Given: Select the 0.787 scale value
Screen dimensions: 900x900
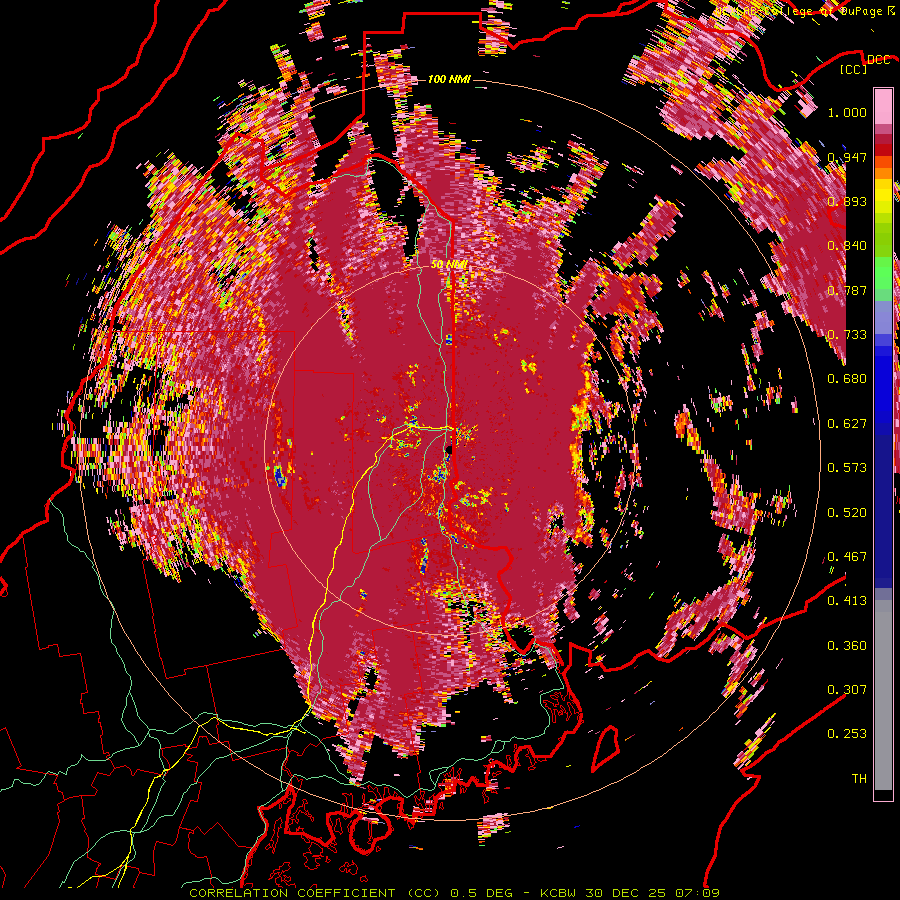Looking at the screenshot, I should coord(847,290).
